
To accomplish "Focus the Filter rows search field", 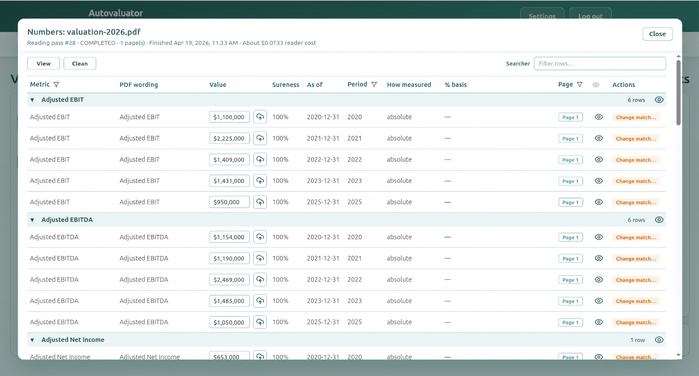I will (x=600, y=63).
